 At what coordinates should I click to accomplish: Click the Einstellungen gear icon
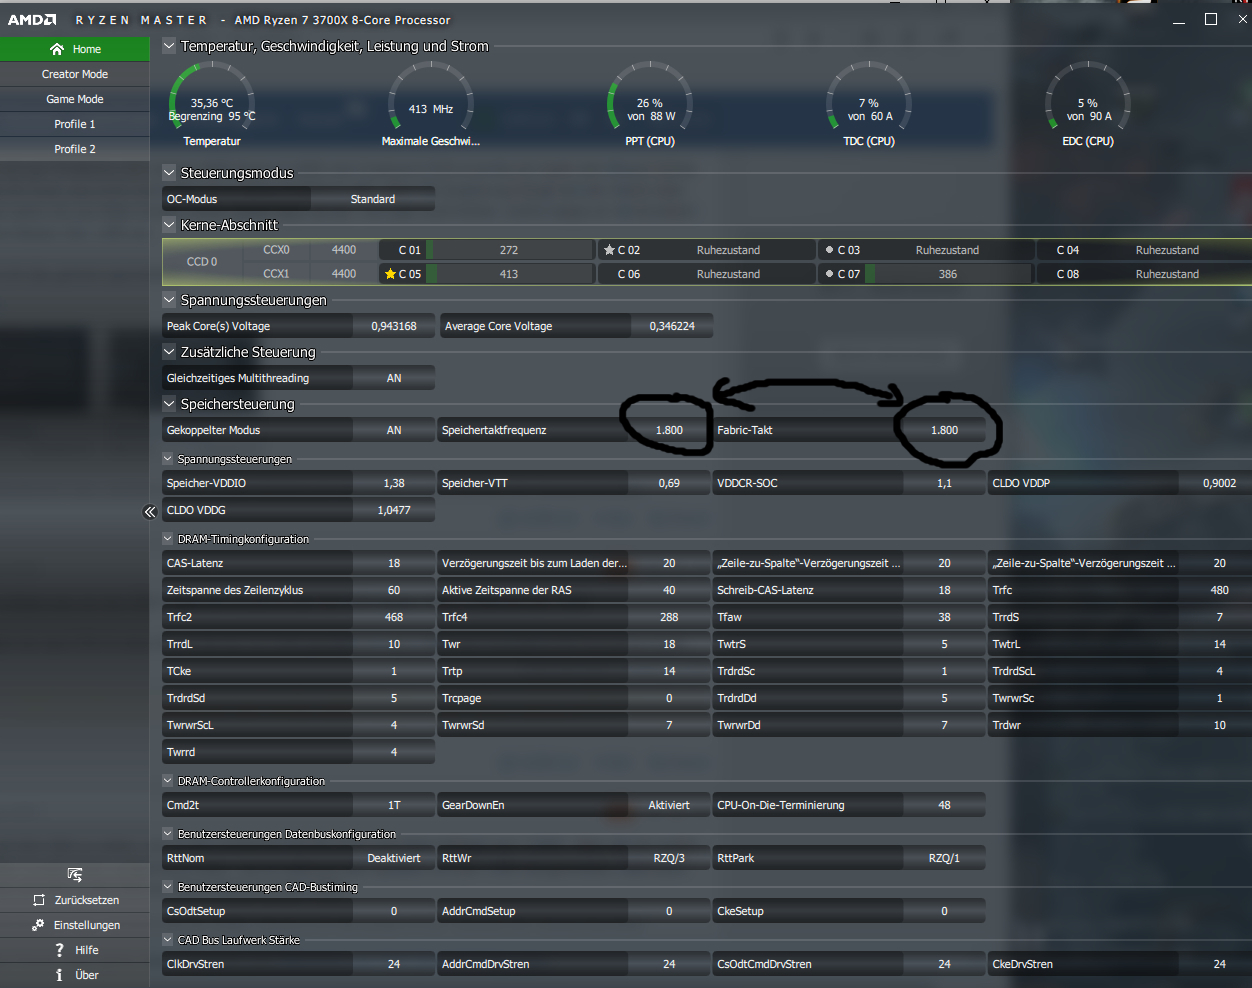[38, 925]
